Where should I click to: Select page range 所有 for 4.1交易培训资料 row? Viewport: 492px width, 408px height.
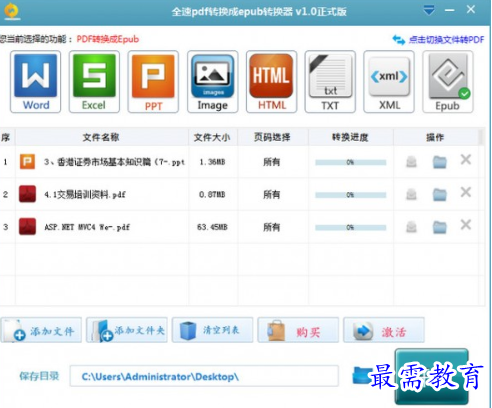pyautogui.click(x=272, y=194)
